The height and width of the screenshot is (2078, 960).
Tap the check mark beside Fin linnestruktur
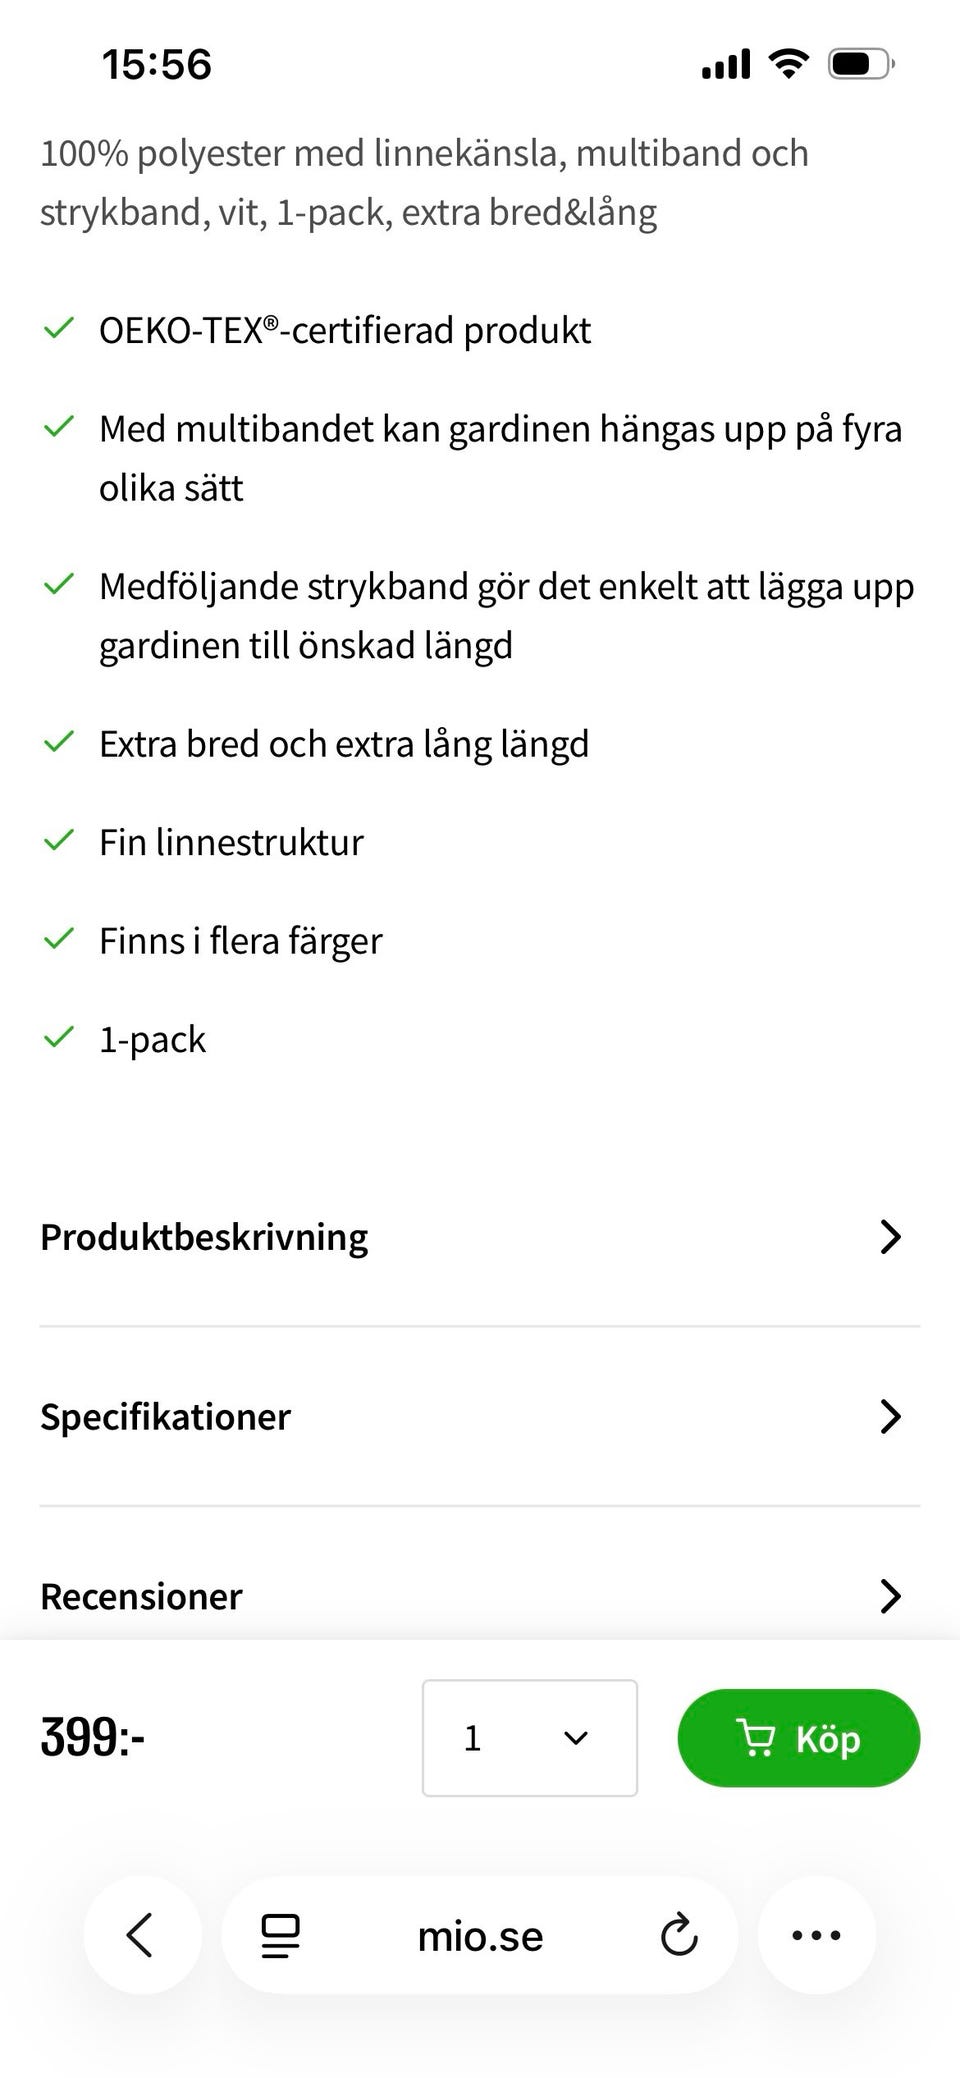click(59, 840)
